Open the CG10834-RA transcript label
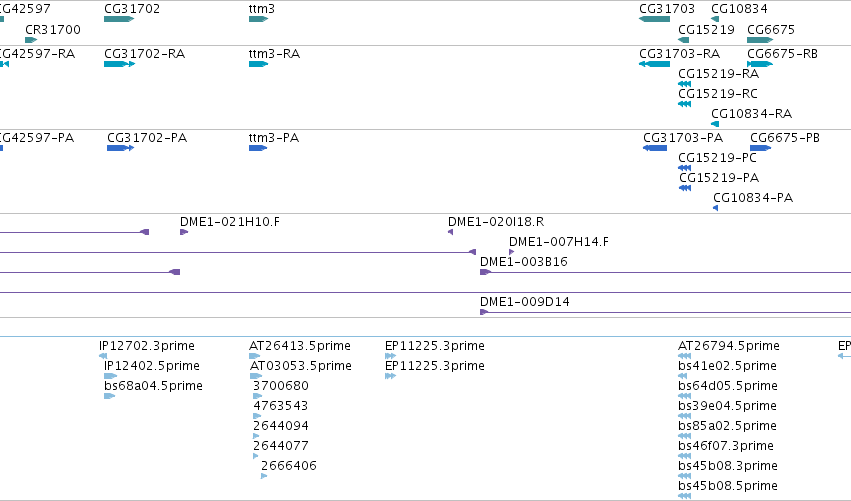 [x=752, y=114]
